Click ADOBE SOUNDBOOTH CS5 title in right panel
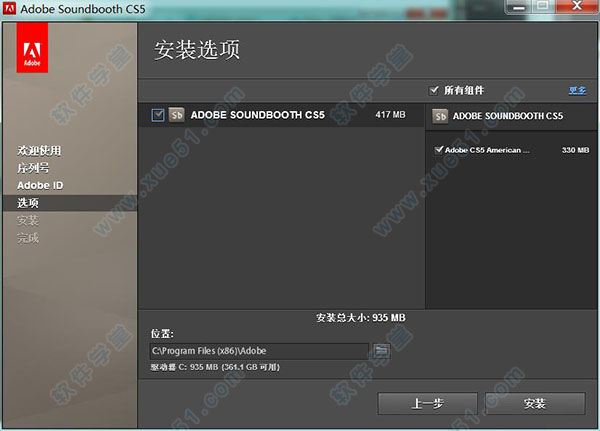 (x=508, y=116)
